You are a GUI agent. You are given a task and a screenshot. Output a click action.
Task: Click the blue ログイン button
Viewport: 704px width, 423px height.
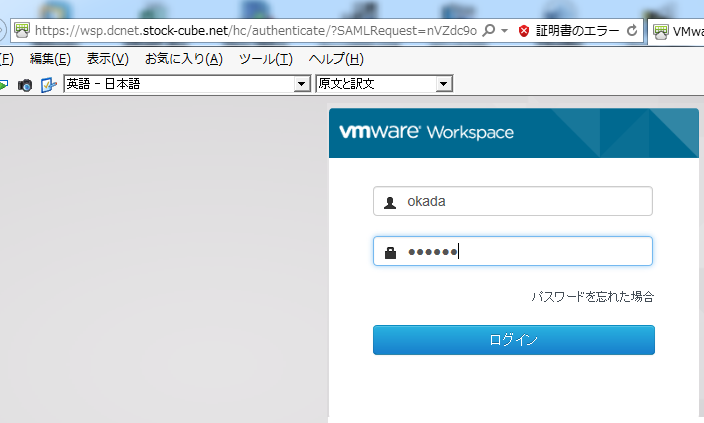(x=513, y=340)
